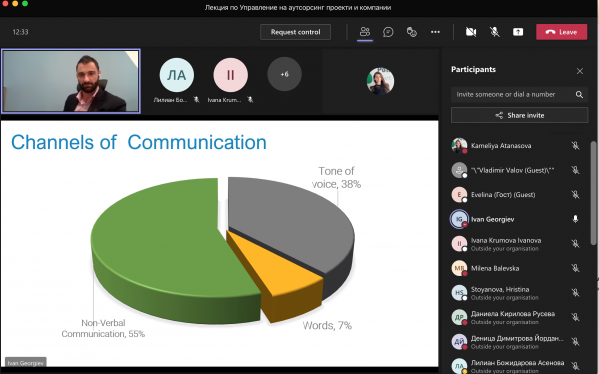Open the reactions icon in toolbar
This screenshot has height=374, width=599.
coord(412,32)
